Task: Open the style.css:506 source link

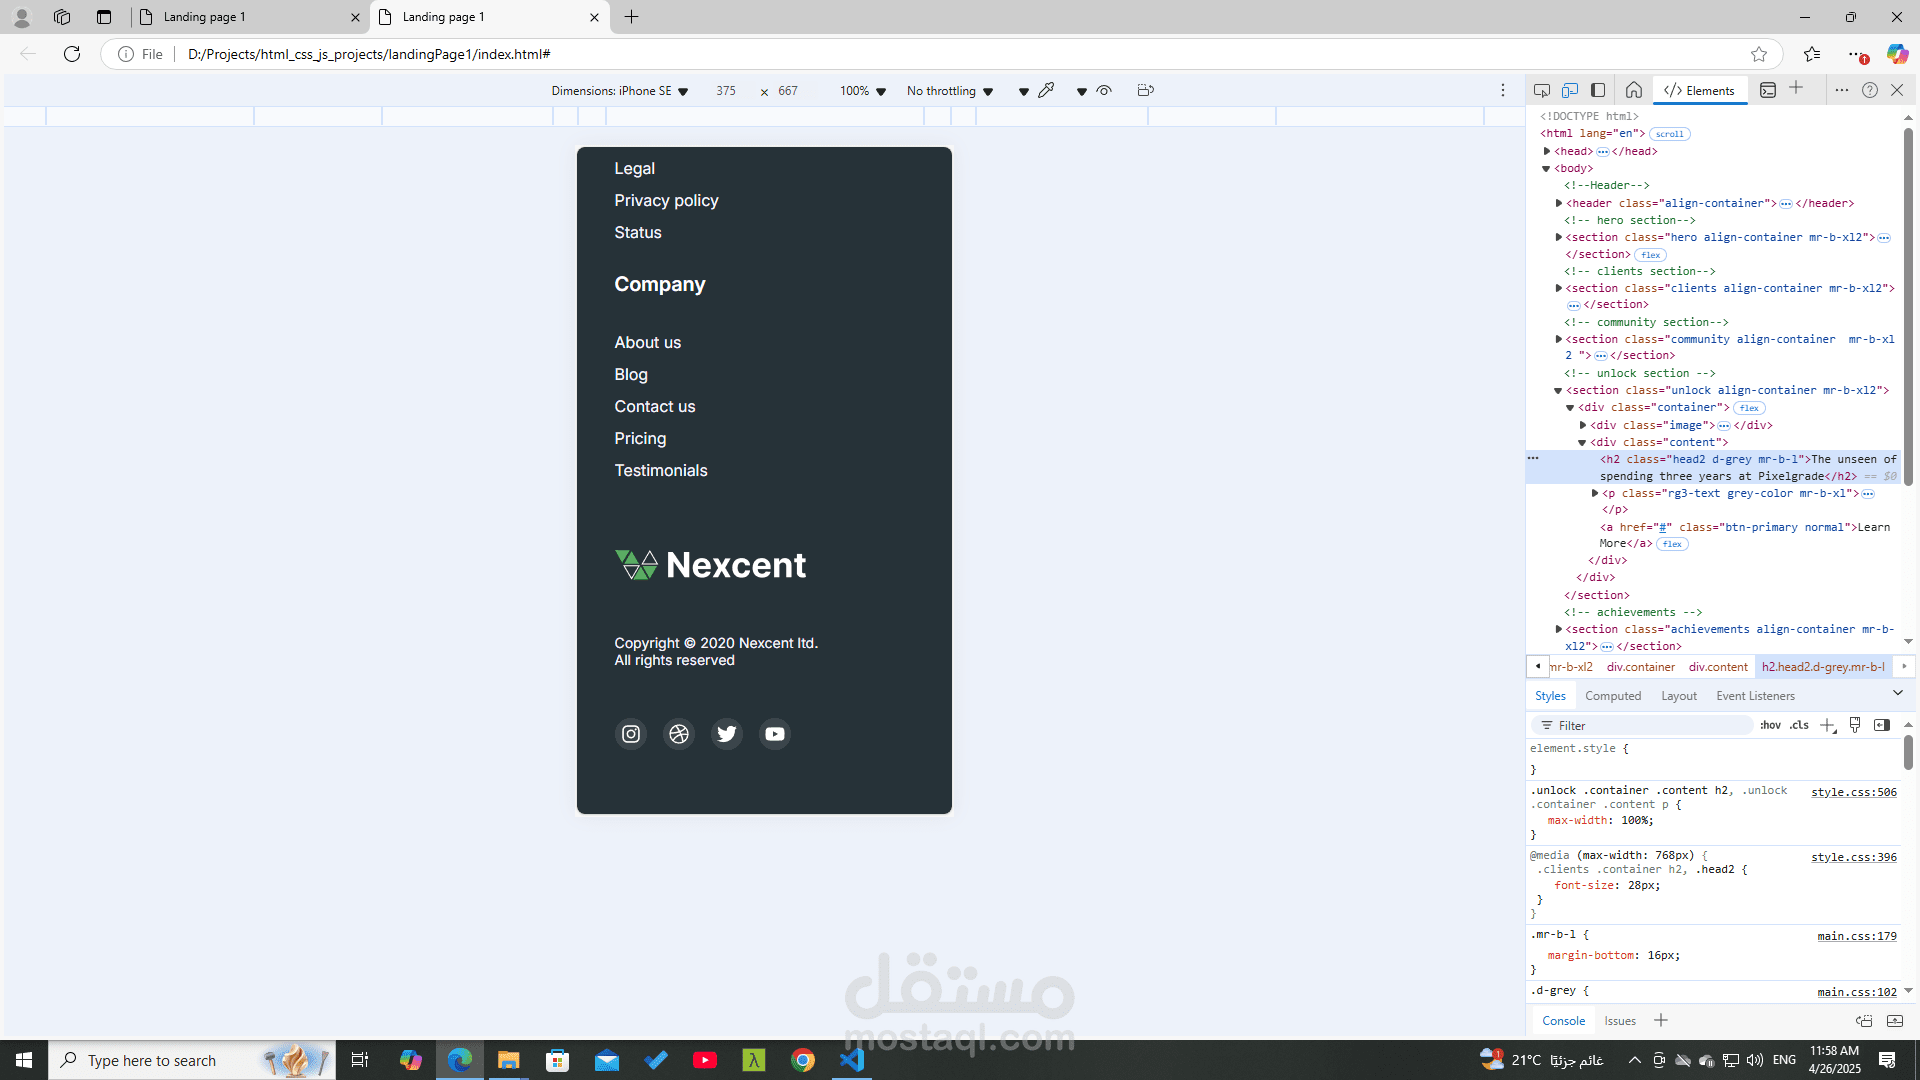Action: pyautogui.click(x=1854, y=792)
